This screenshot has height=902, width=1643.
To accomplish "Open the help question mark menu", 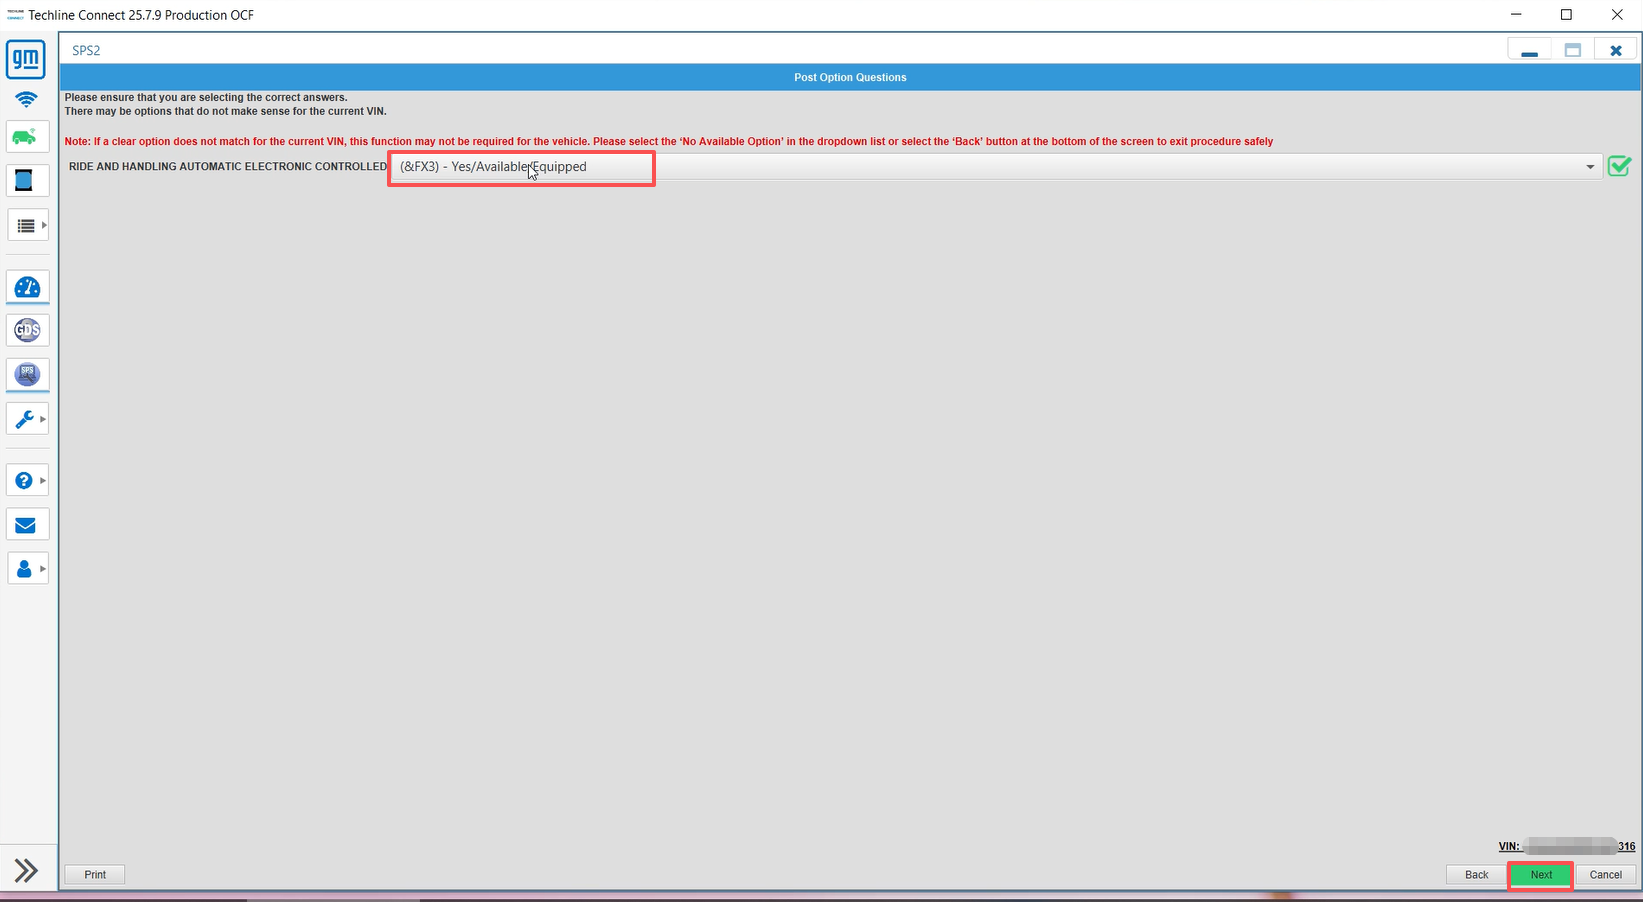I will coord(27,481).
